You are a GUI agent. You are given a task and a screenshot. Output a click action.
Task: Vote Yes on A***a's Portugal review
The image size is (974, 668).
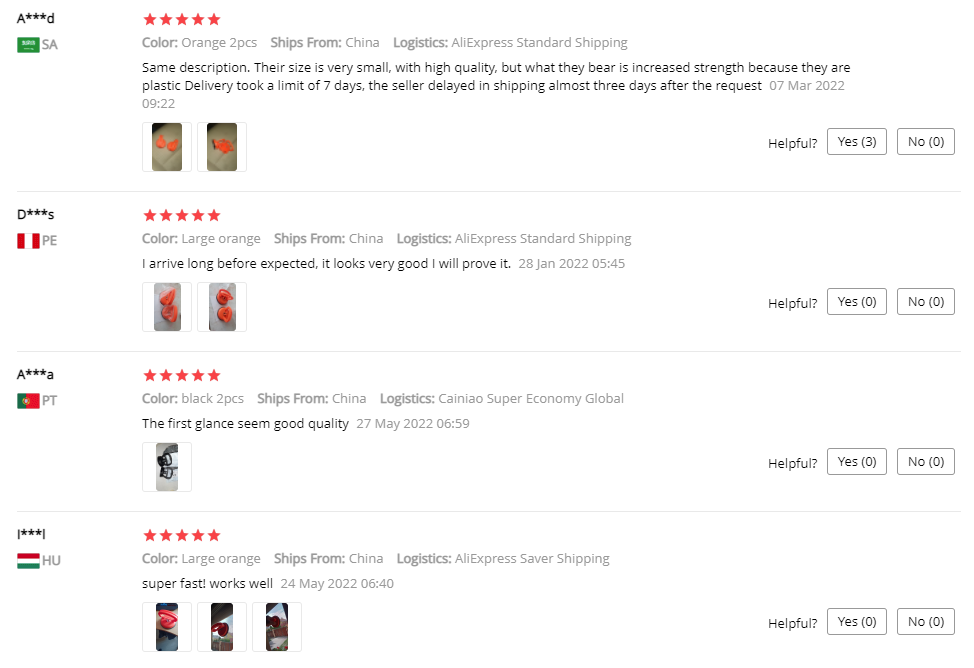pyautogui.click(x=856, y=462)
